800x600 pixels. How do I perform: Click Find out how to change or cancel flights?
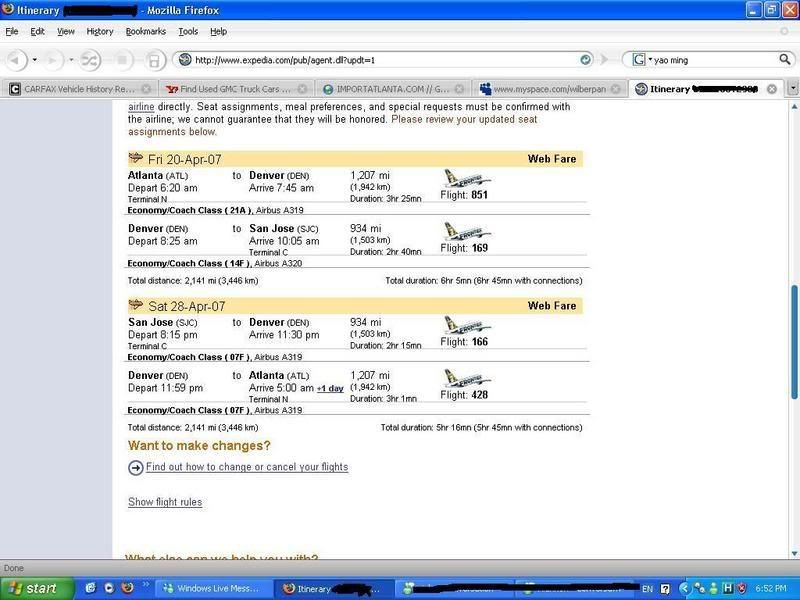247,467
